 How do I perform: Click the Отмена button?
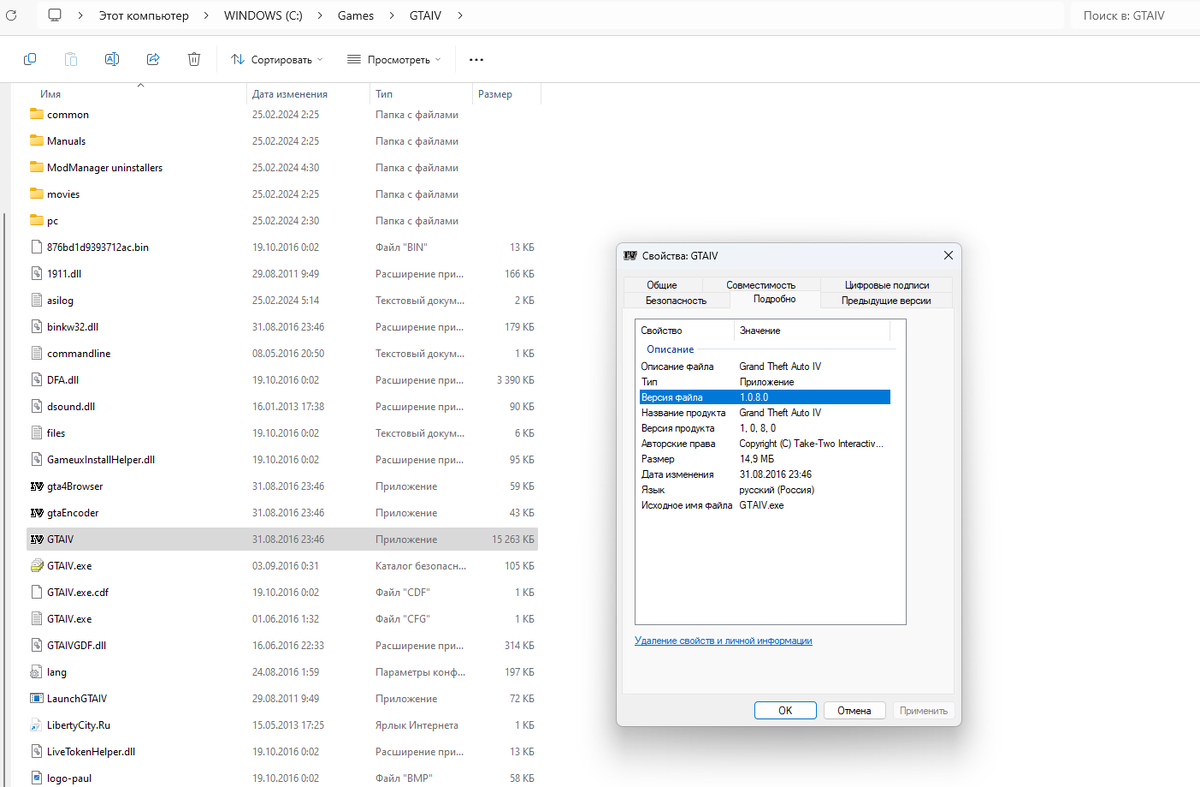pos(854,710)
